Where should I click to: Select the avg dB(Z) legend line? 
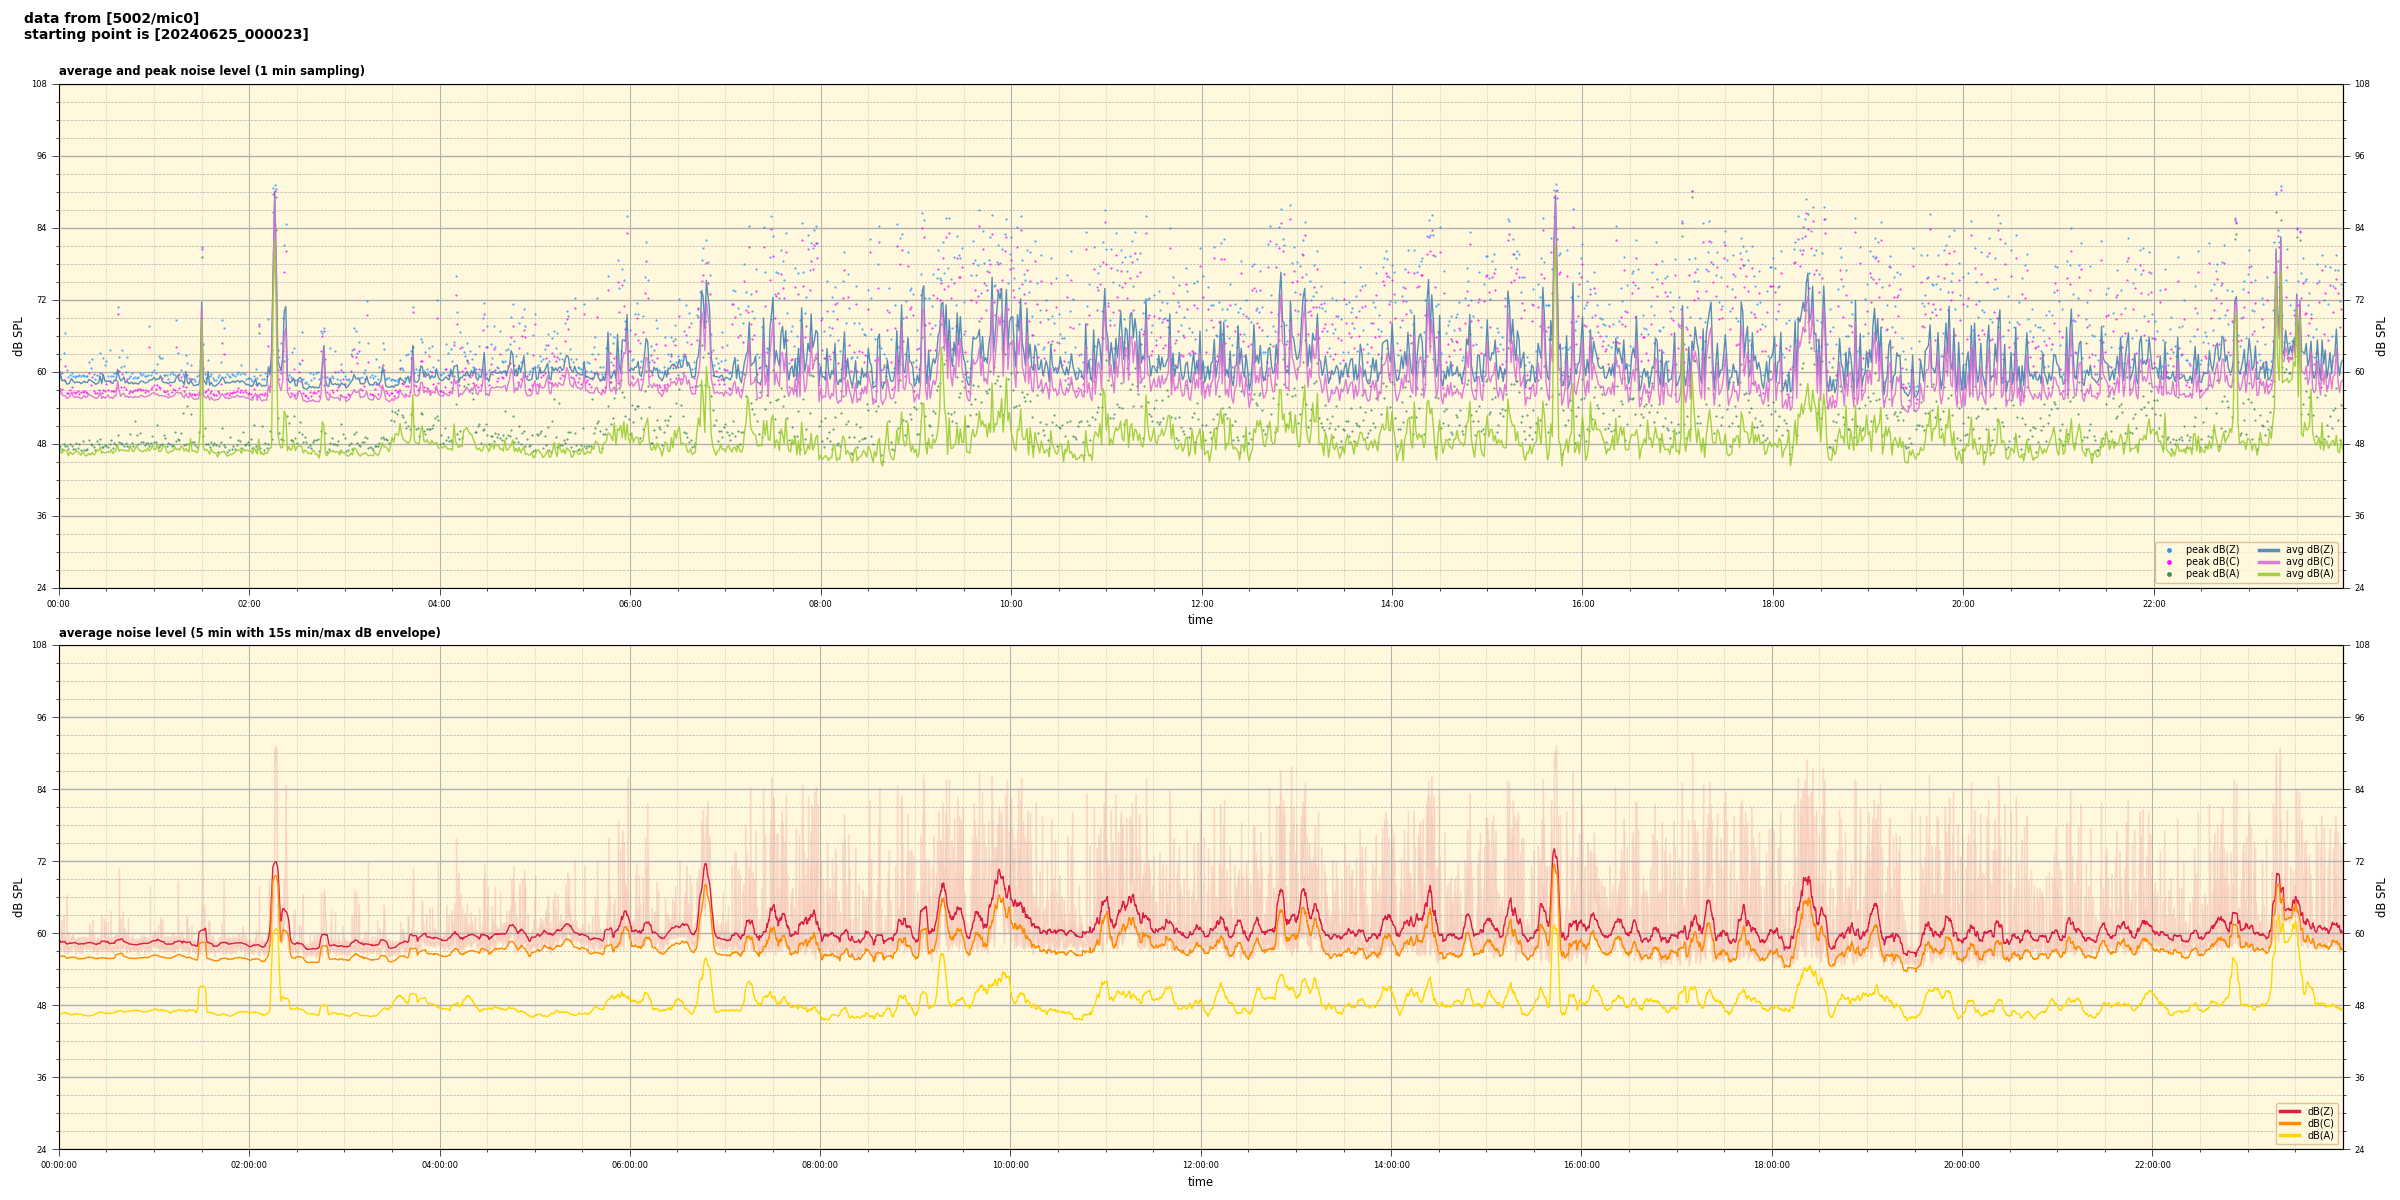tap(2269, 550)
